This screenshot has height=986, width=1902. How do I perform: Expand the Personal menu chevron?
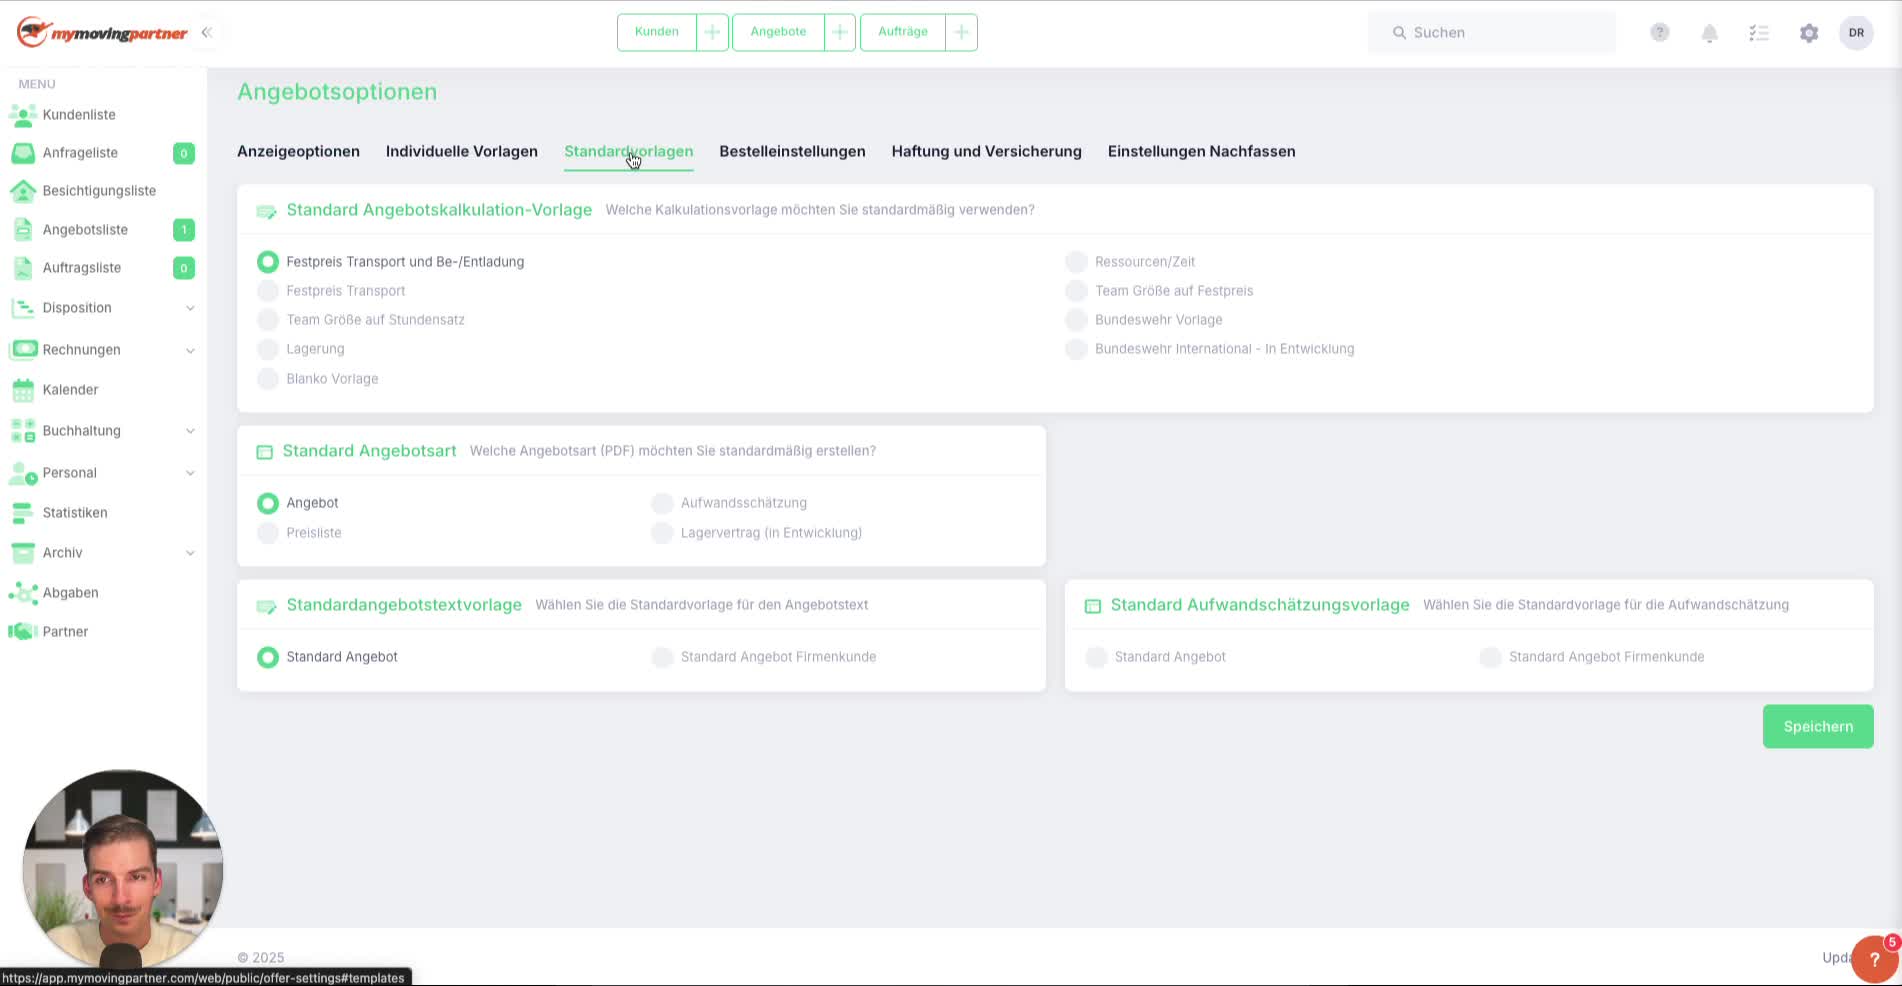[x=190, y=473]
